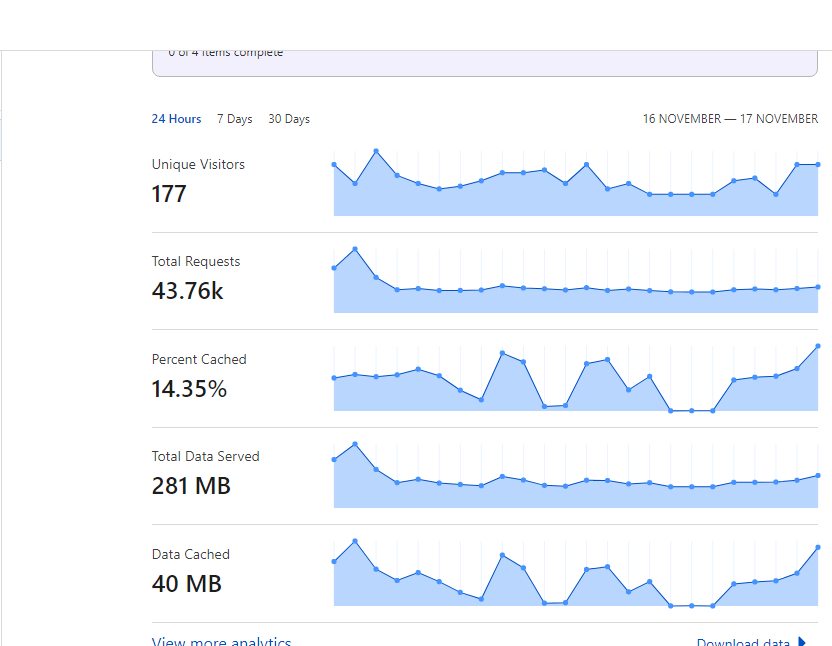832x646 pixels.
Task: Click the 16 November — 17 November date range
Action: pos(730,119)
